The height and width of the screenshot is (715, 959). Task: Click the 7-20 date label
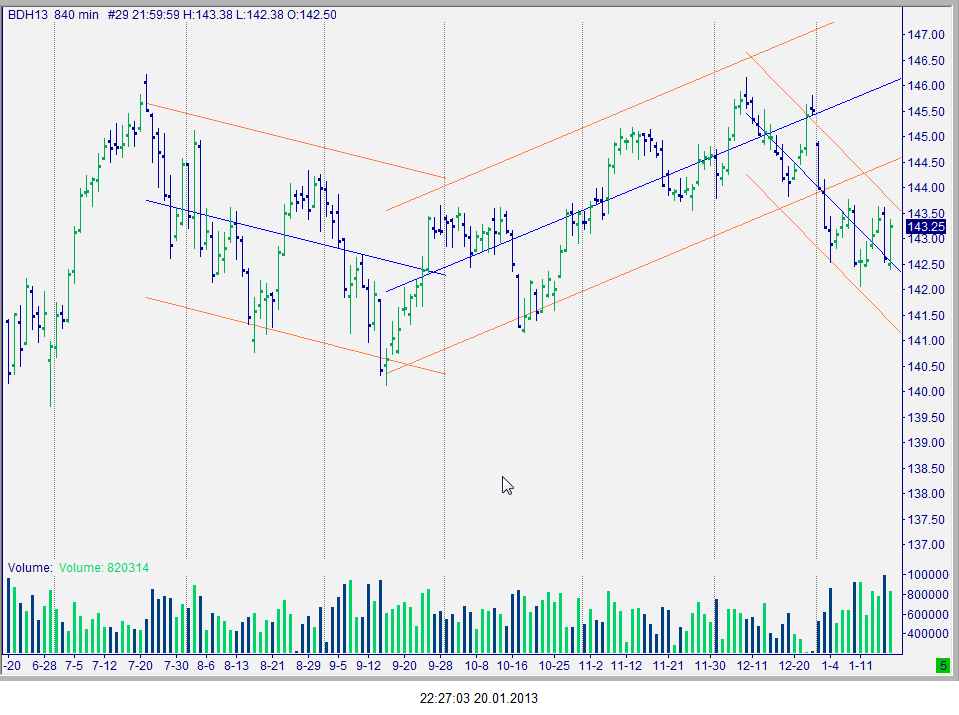point(140,665)
